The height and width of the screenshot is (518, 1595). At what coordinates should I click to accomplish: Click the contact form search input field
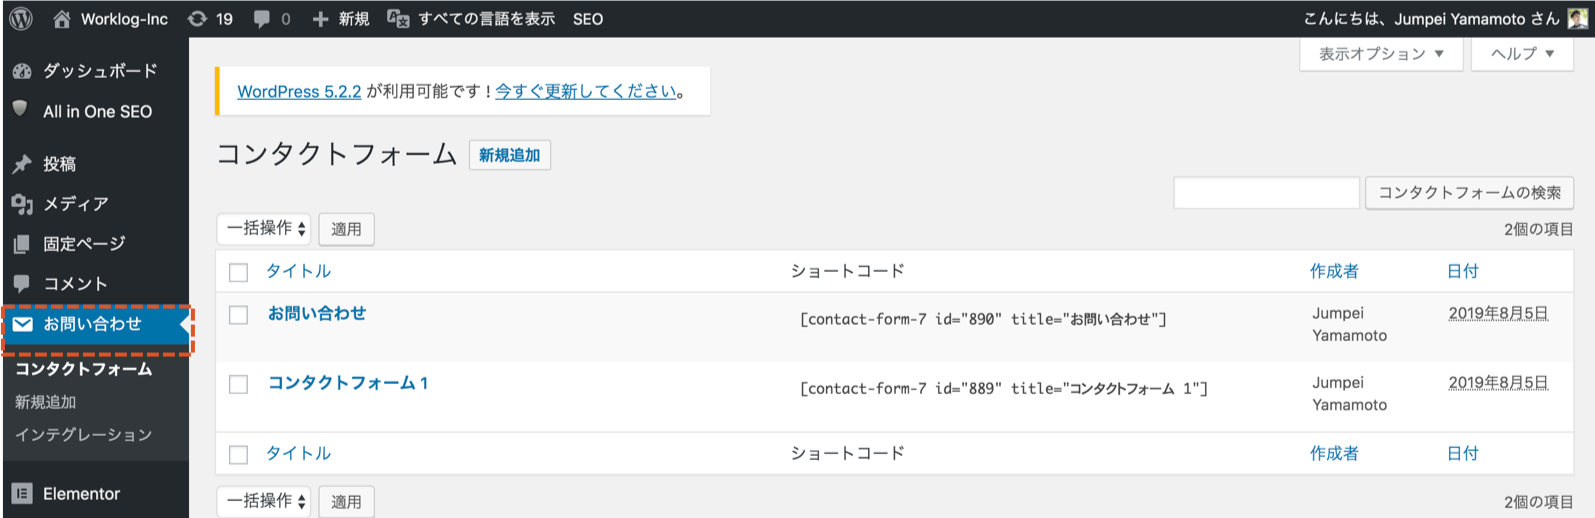coord(1266,192)
